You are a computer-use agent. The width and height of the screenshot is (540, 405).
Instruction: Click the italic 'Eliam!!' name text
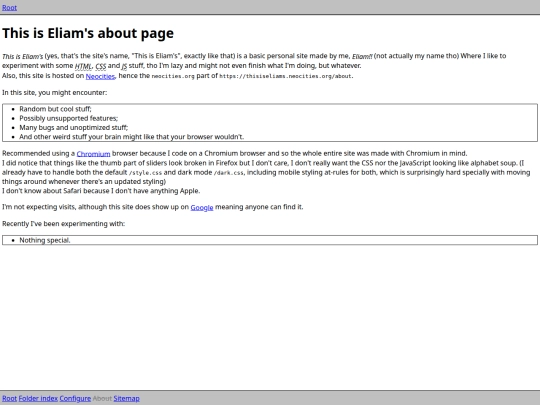(x=362, y=56)
